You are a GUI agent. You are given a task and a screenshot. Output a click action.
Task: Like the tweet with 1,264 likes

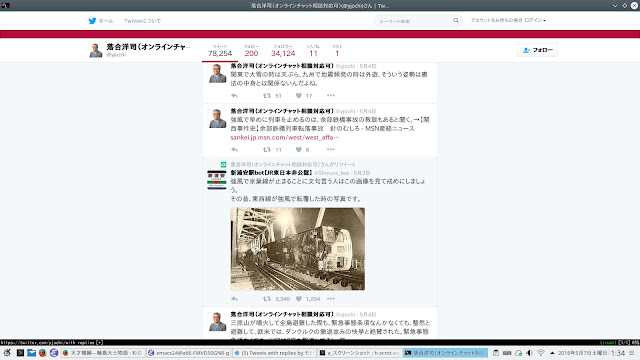(299, 299)
